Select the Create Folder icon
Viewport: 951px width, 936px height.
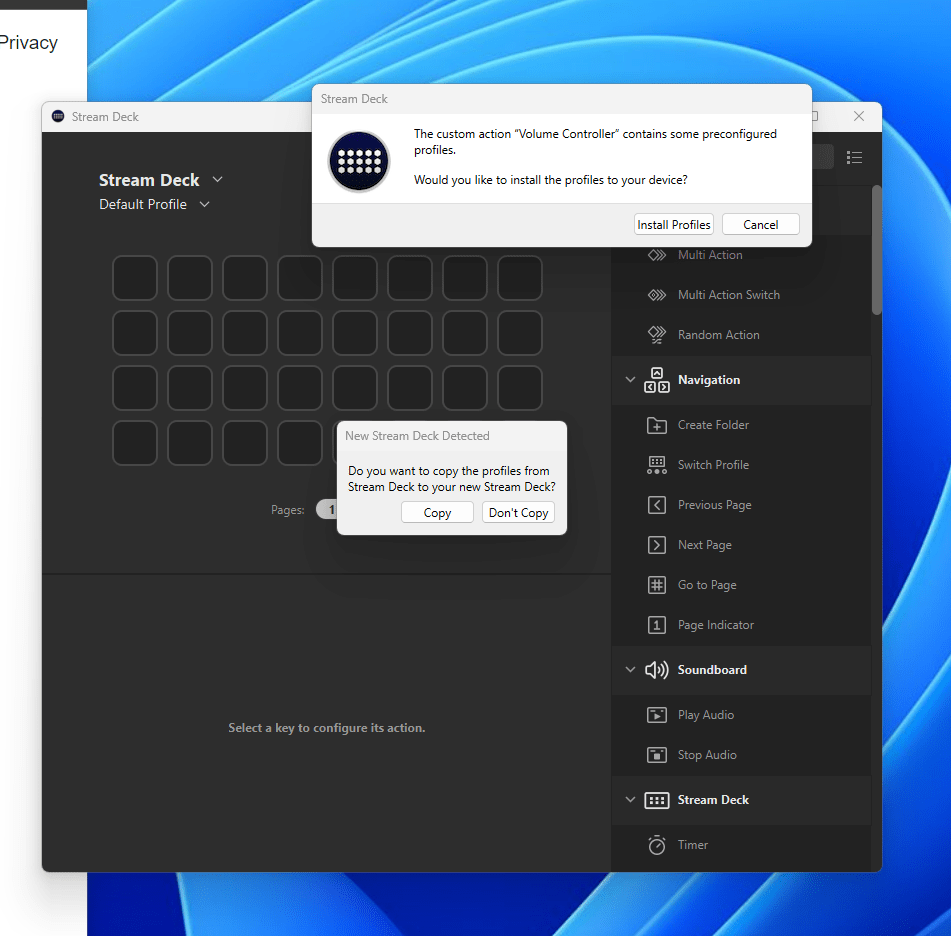[x=657, y=425]
